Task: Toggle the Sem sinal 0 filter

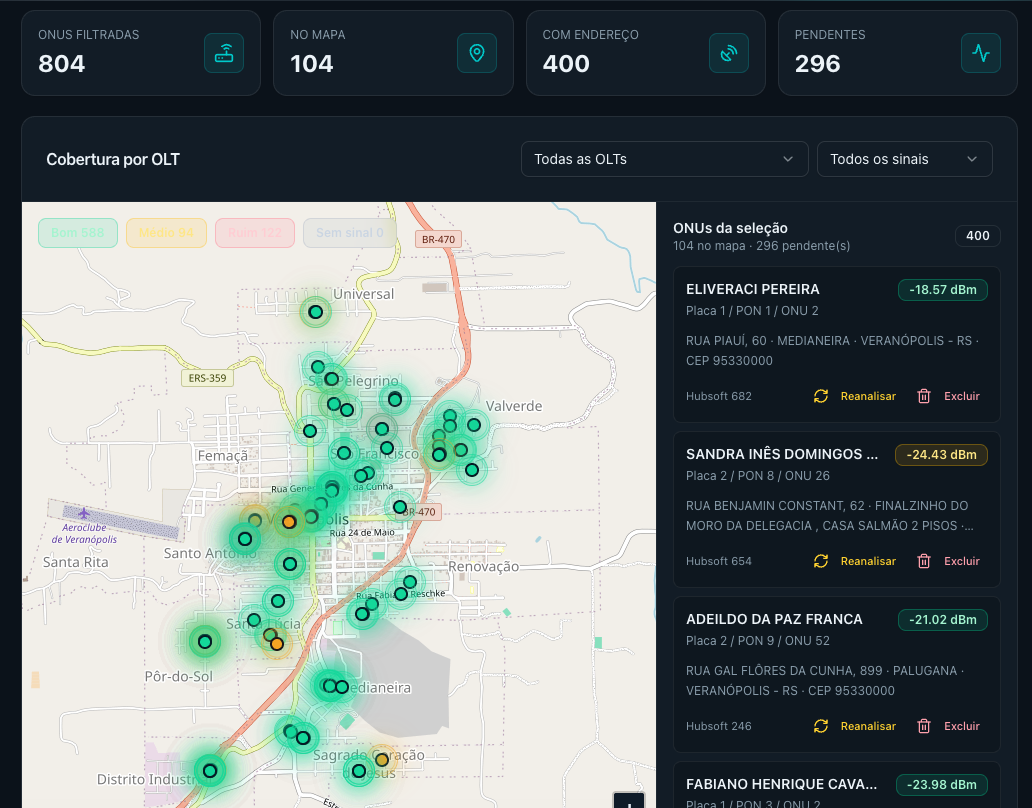Action: 349,233
